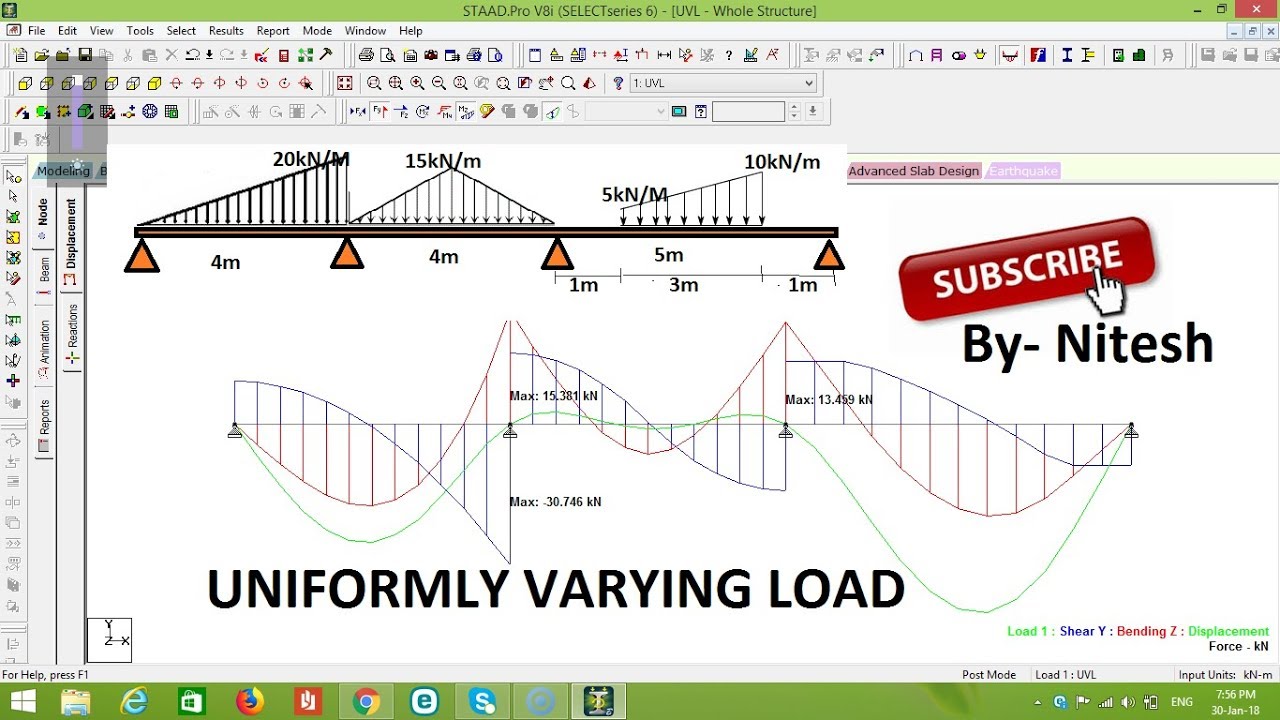Open the Print icon in the toolbar

pos(366,55)
